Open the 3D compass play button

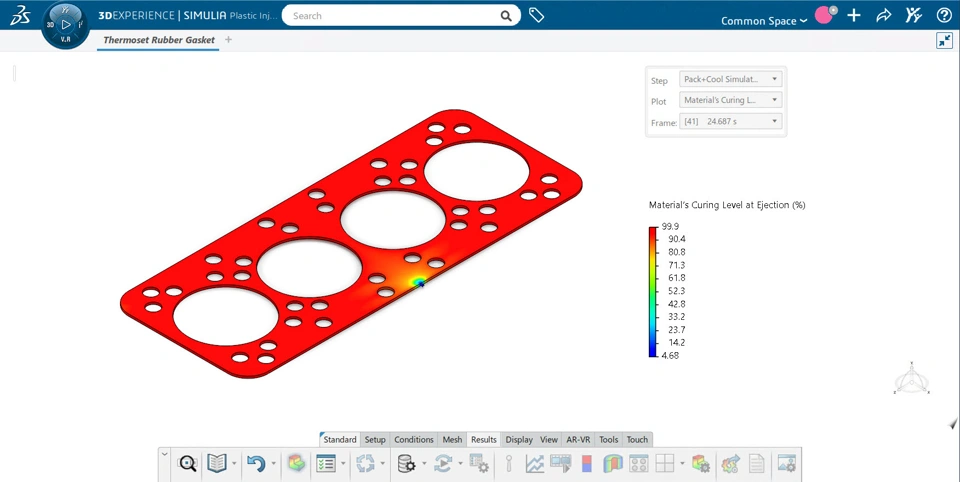[x=66, y=24]
